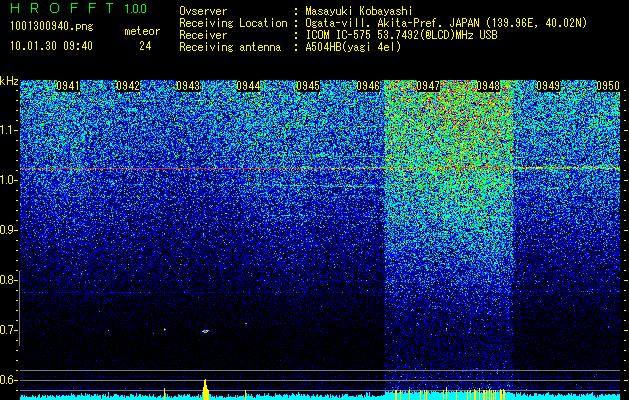
Task: Click the 0943 time marker
Action: [x=188, y=86]
